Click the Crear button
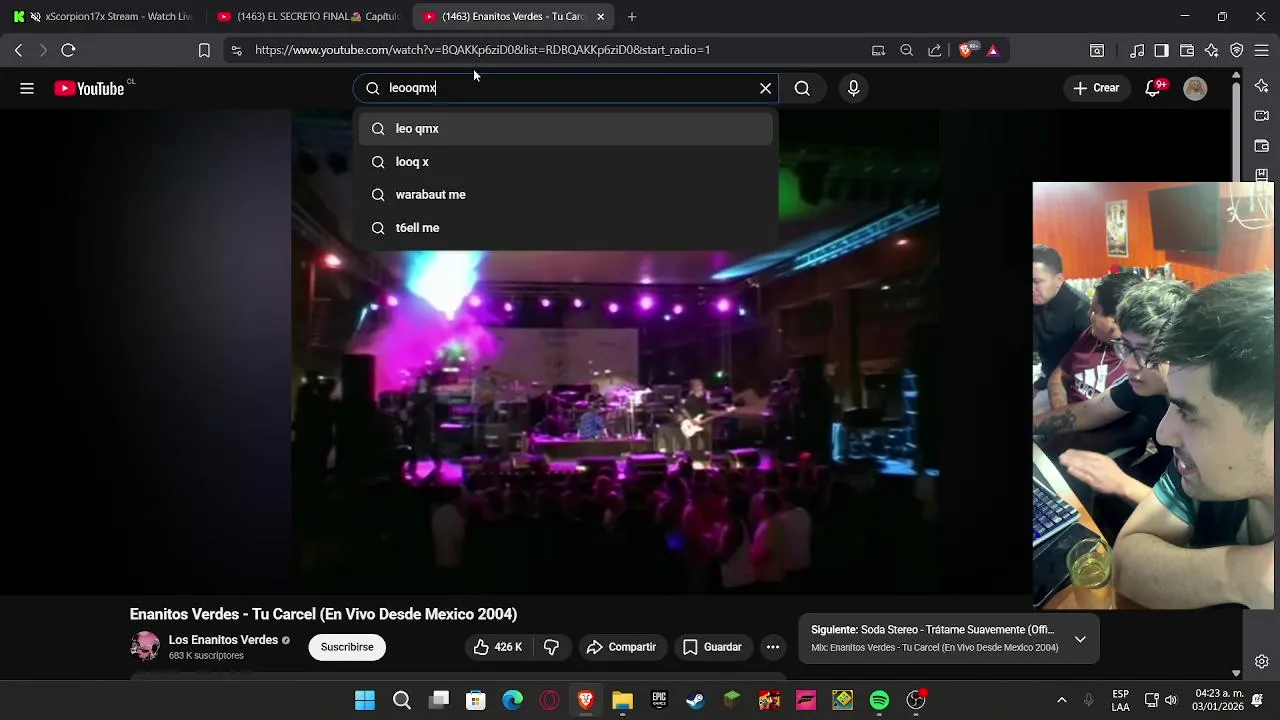Screen dimensions: 1280x720 [1096, 88]
